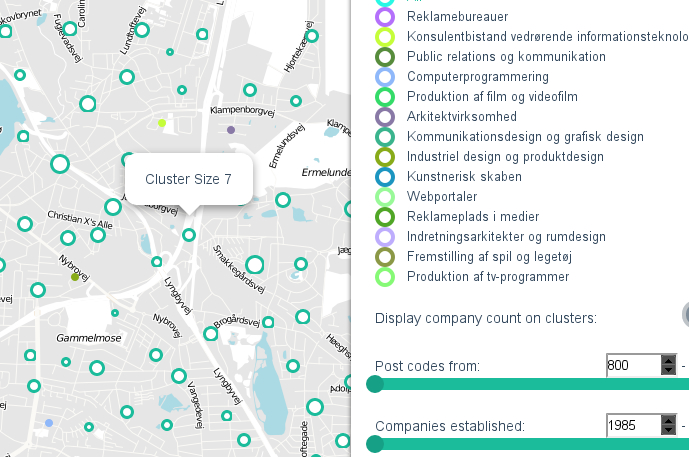Click the Computerprogrammering legend circle icon
This screenshot has height=457, width=689.
pyautogui.click(x=386, y=77)
